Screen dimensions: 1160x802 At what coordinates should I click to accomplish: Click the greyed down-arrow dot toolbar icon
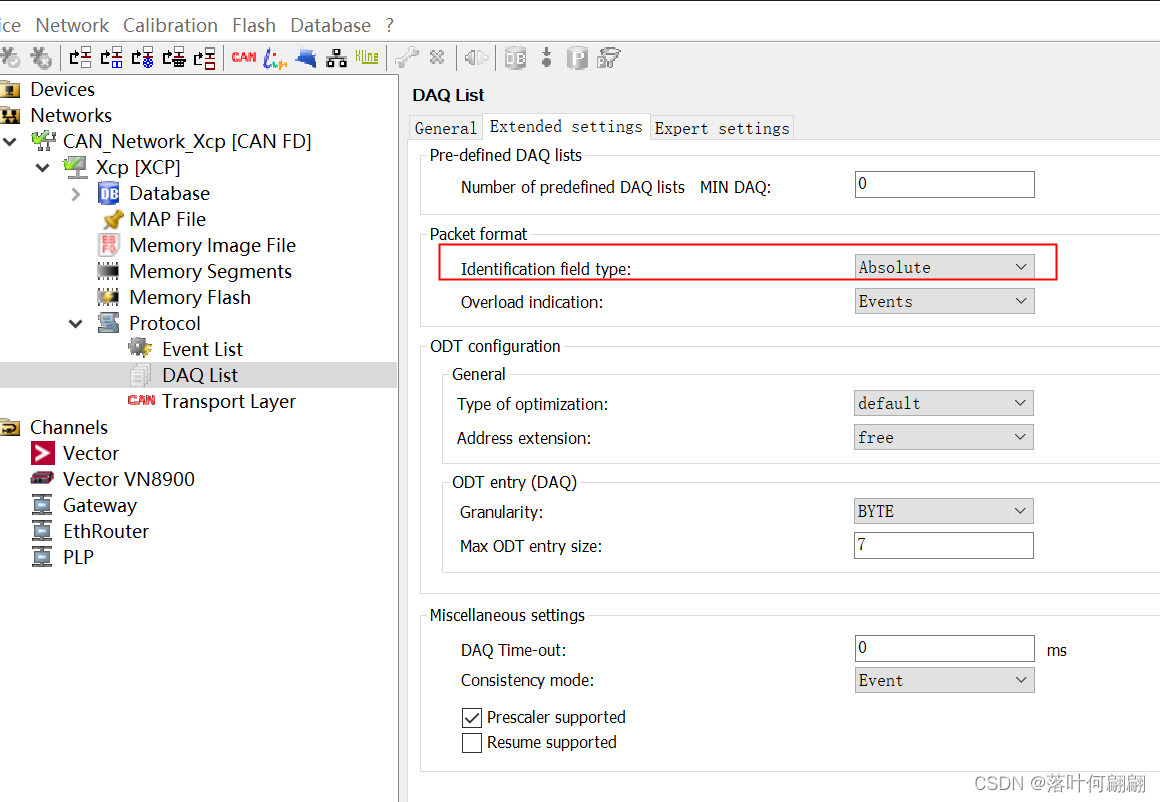coord(547,58)
